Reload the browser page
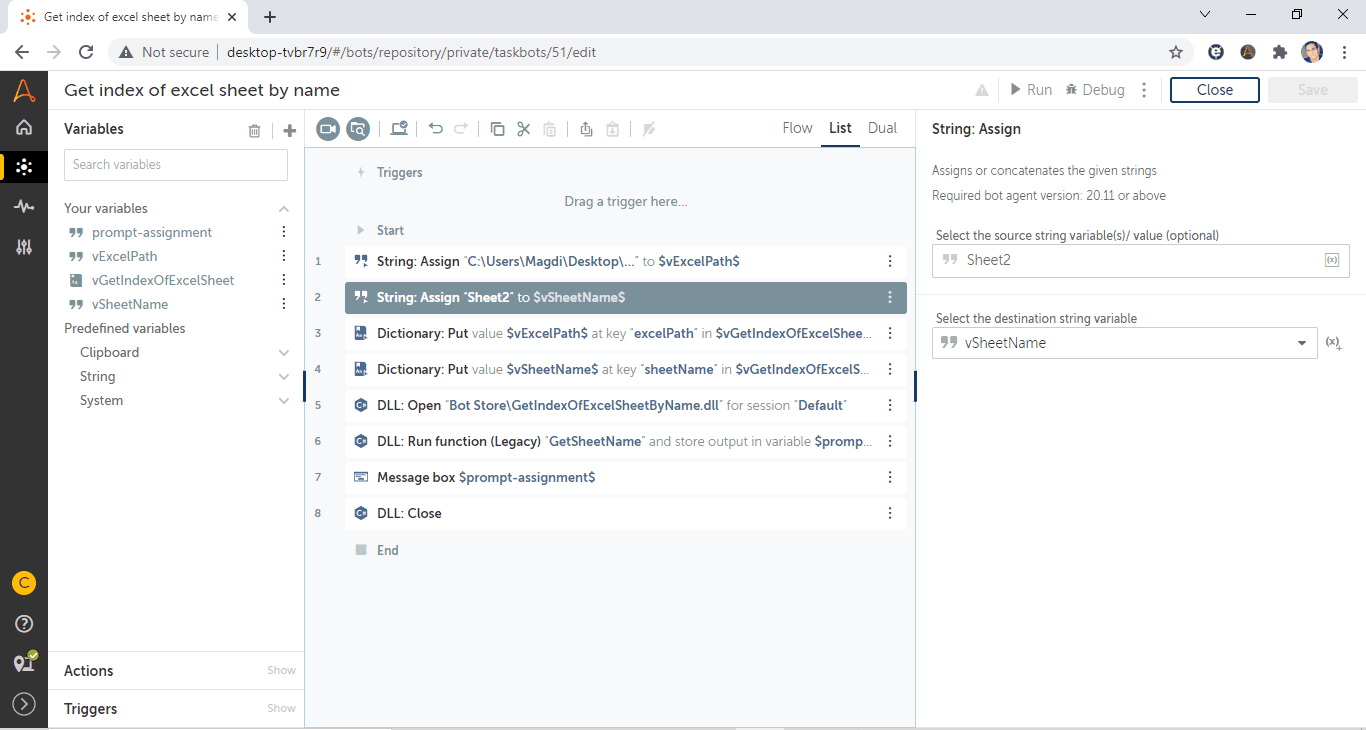This screenshot has width=1366, height=730. coord(86,52)
